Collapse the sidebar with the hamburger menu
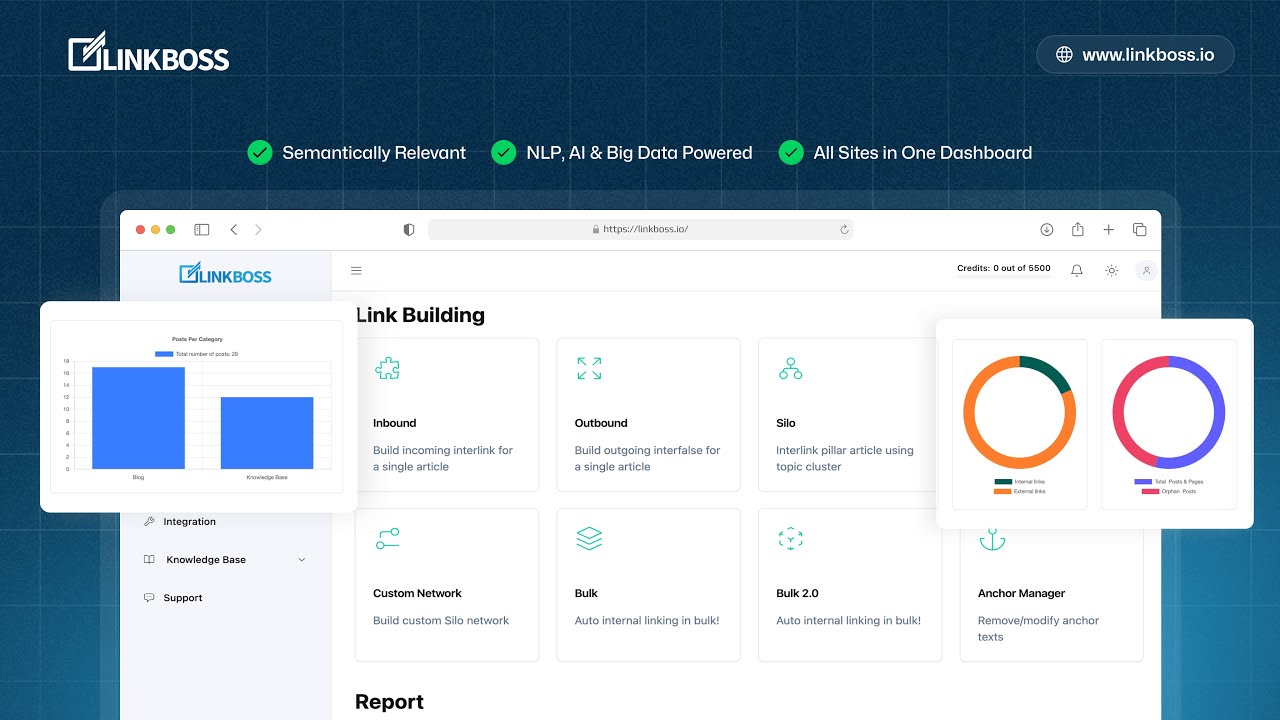 [x=356, y=270]
